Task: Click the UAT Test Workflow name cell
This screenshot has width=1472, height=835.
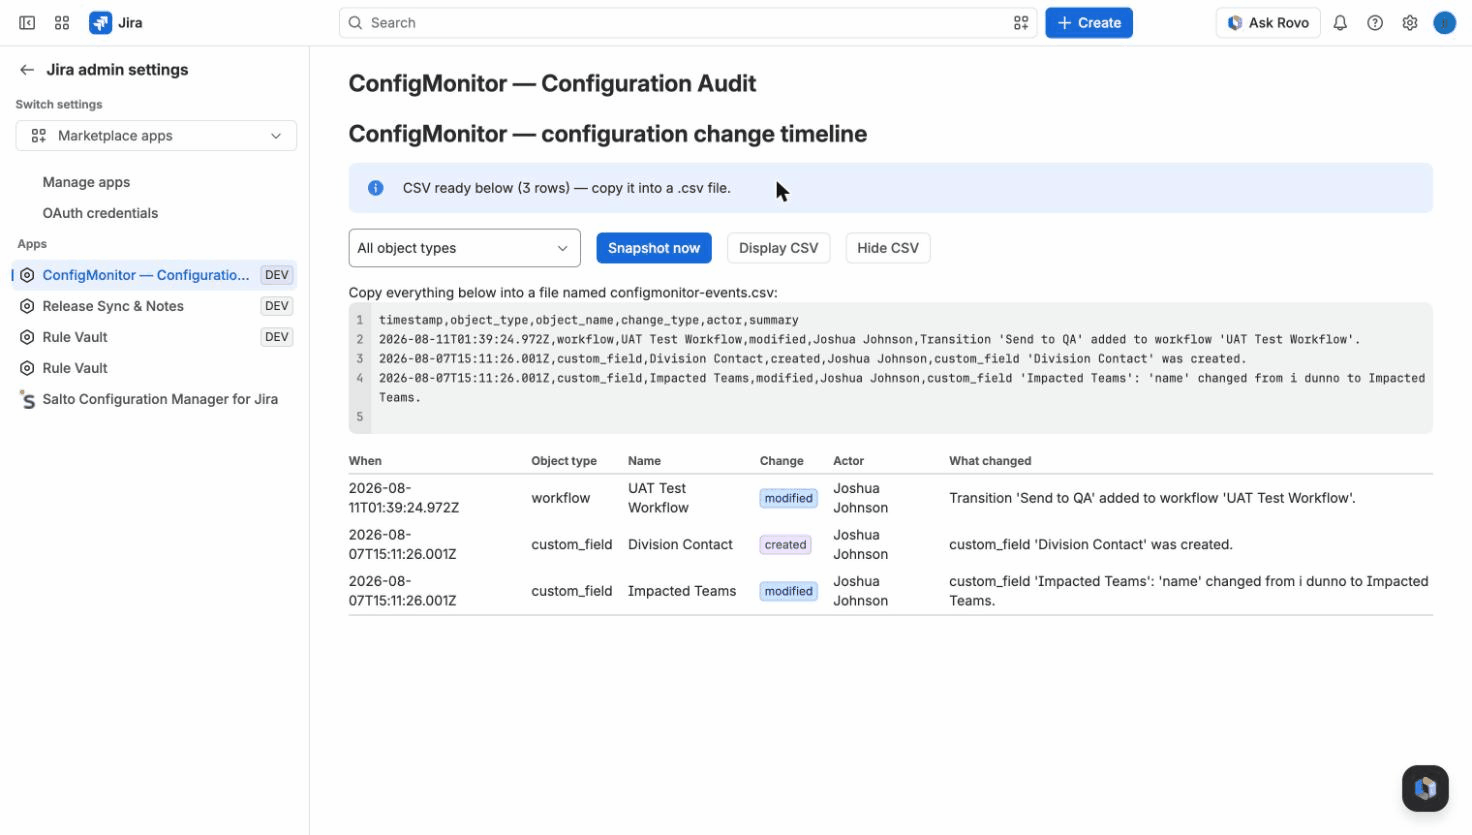Action: [658, 498]
